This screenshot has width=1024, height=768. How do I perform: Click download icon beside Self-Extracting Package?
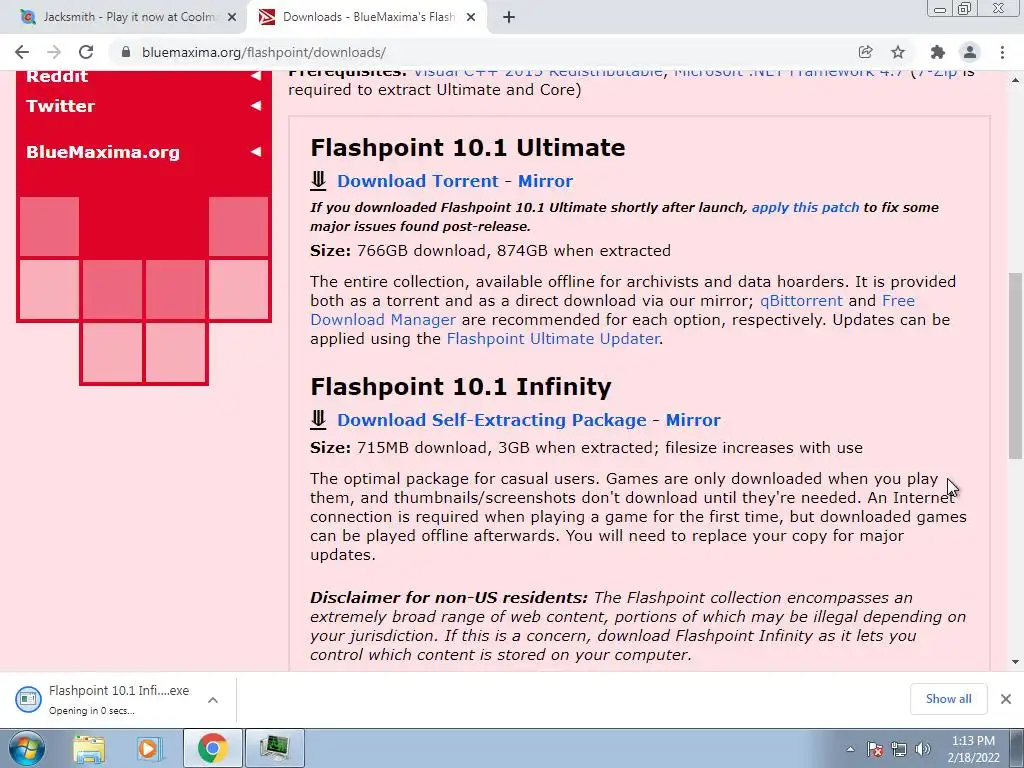(x=318, y=419)
